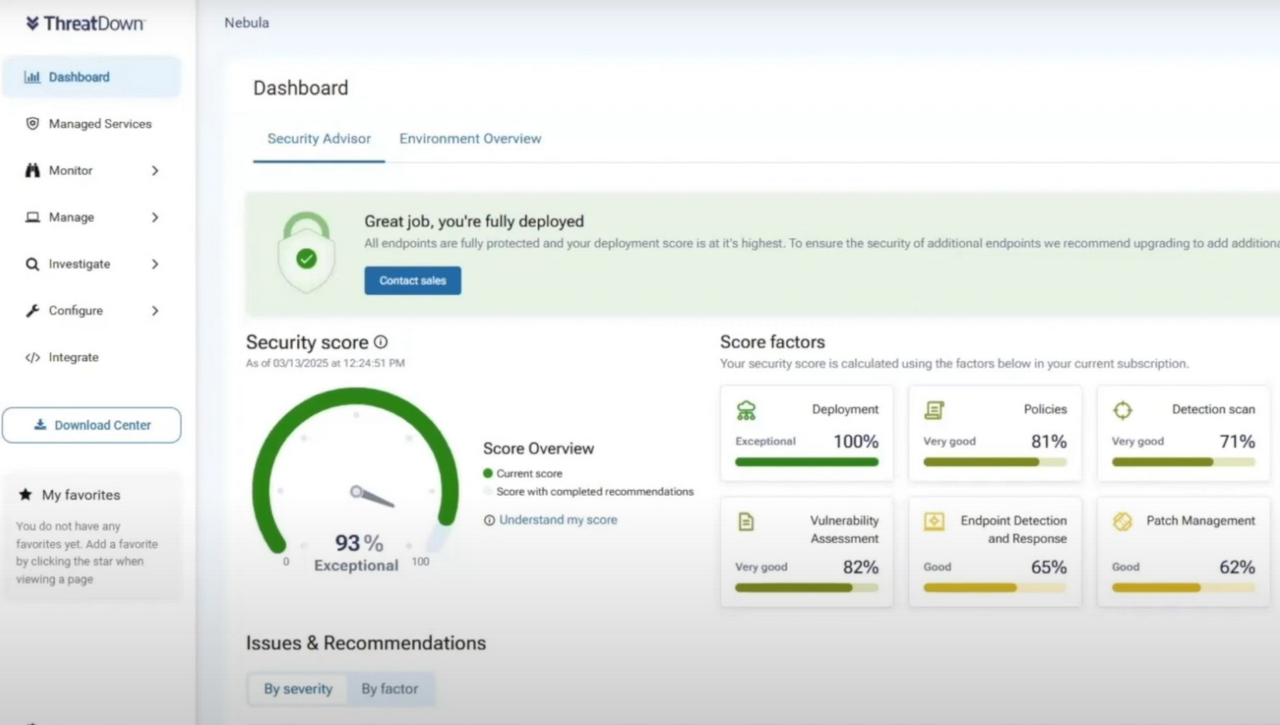This screenshot has width=1280, height=725.
Task: Switch to the Environment Overview tab
Action: 470,138
